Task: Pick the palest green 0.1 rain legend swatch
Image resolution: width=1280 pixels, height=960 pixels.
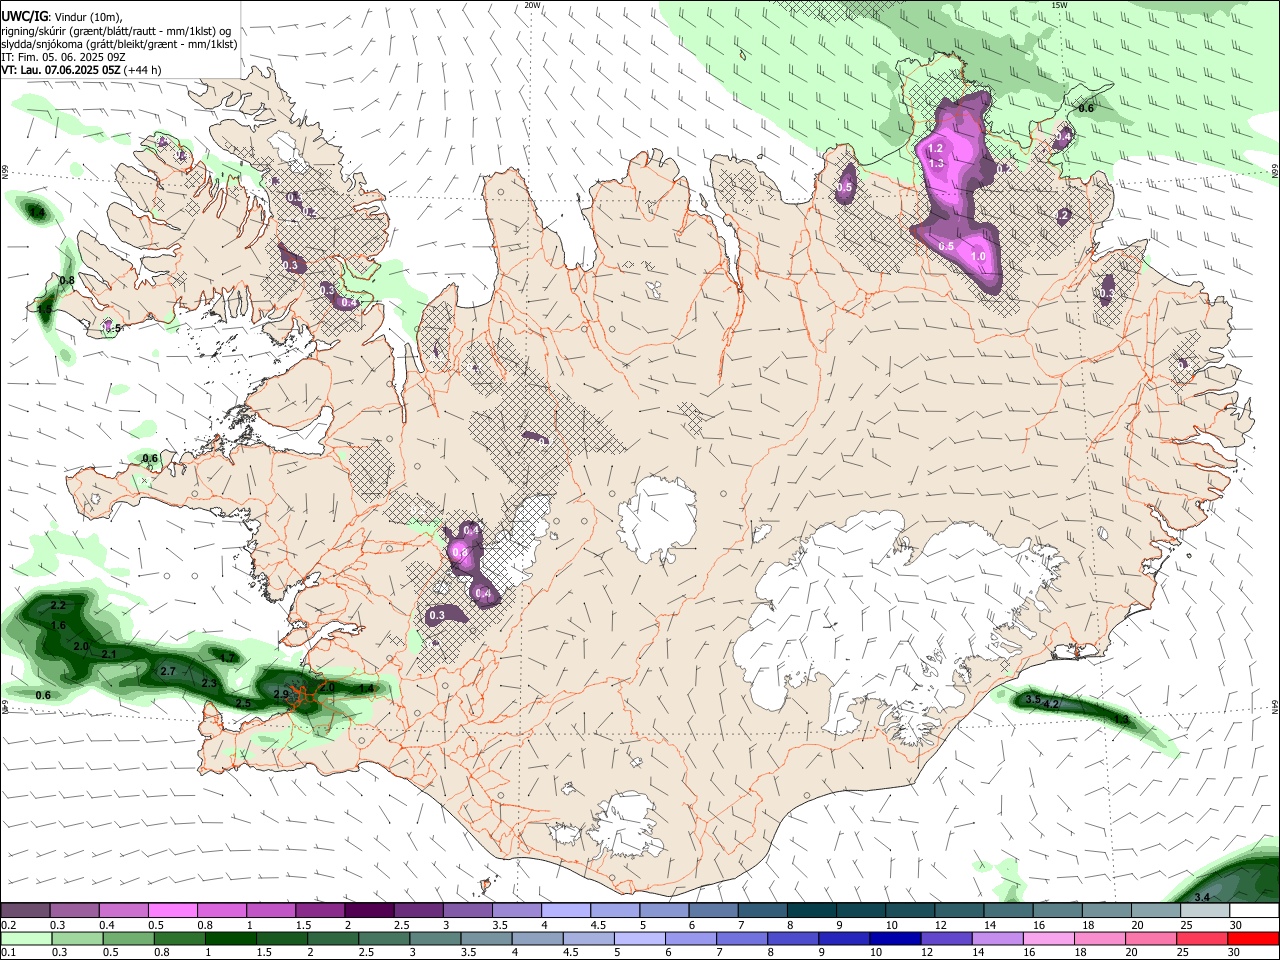Action: tap(26, 939)
